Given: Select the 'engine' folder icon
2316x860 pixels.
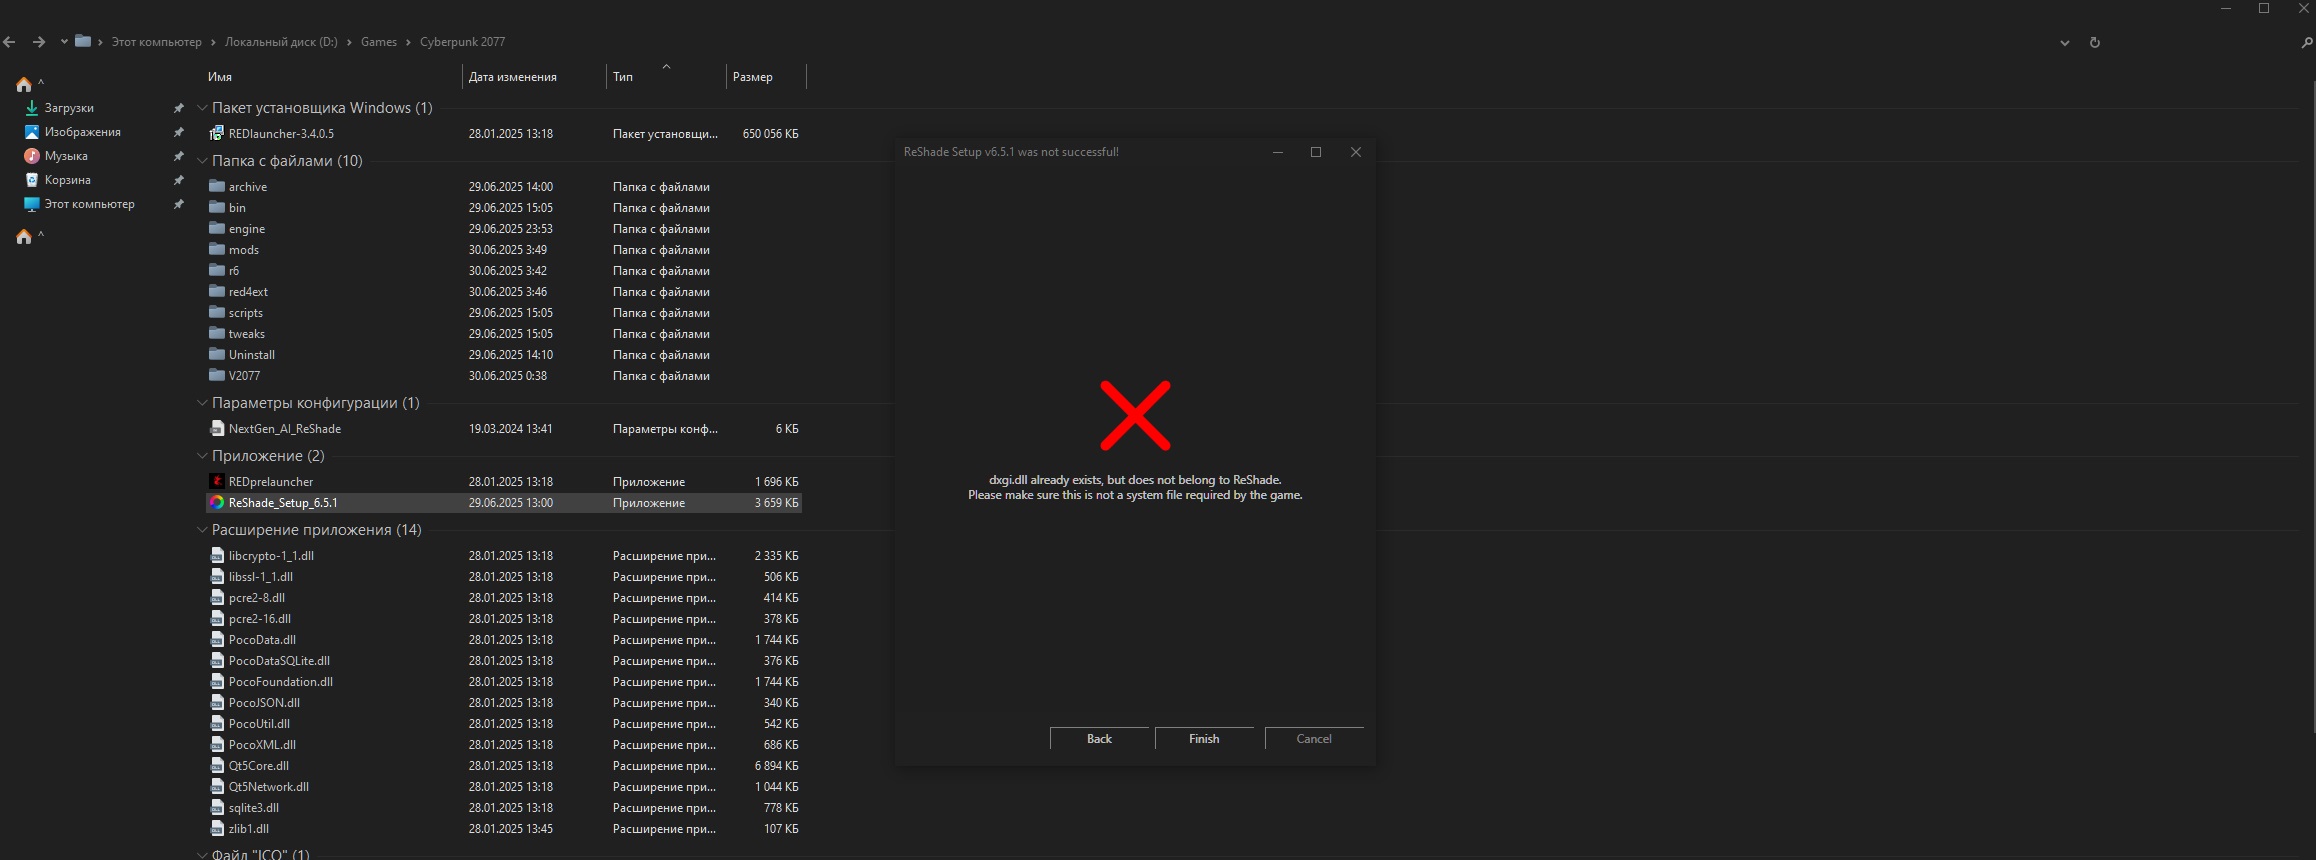Looking at the screenshot, I should tap(217, 228).
